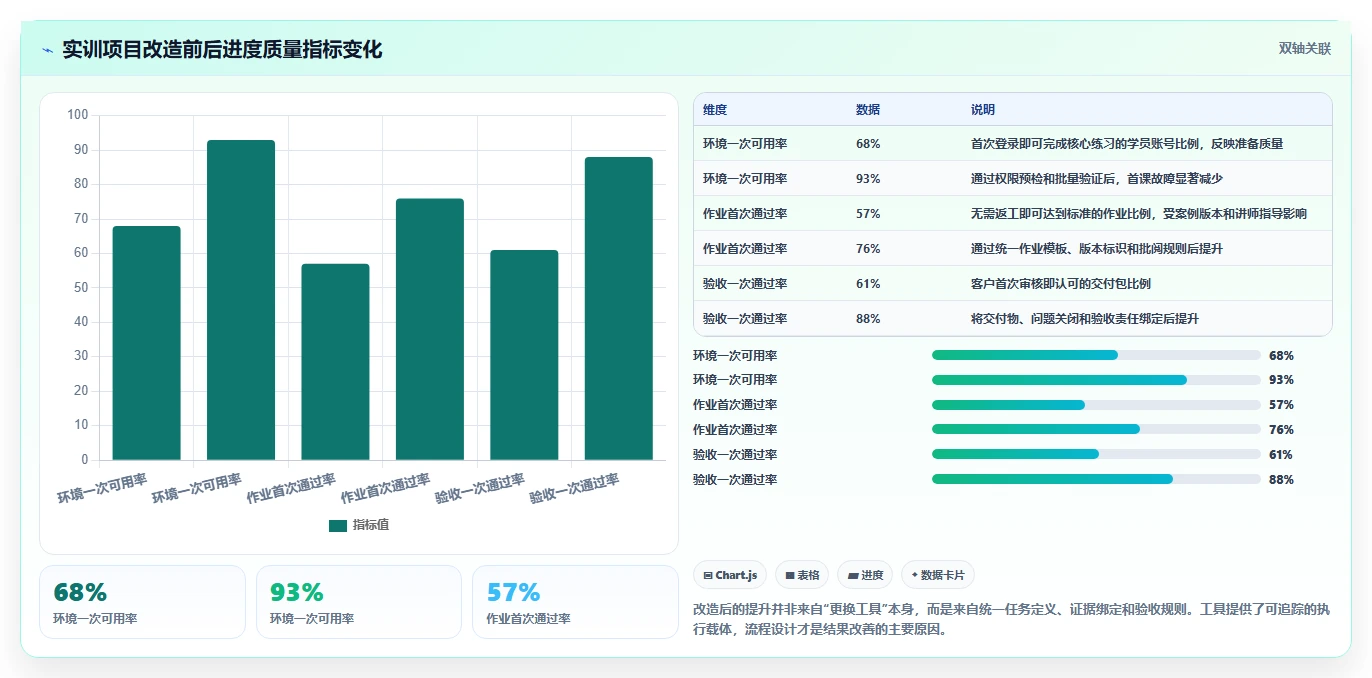
Task: Click the 93% progress bar
Action: pyautogui.click(x=1096, y=380)
